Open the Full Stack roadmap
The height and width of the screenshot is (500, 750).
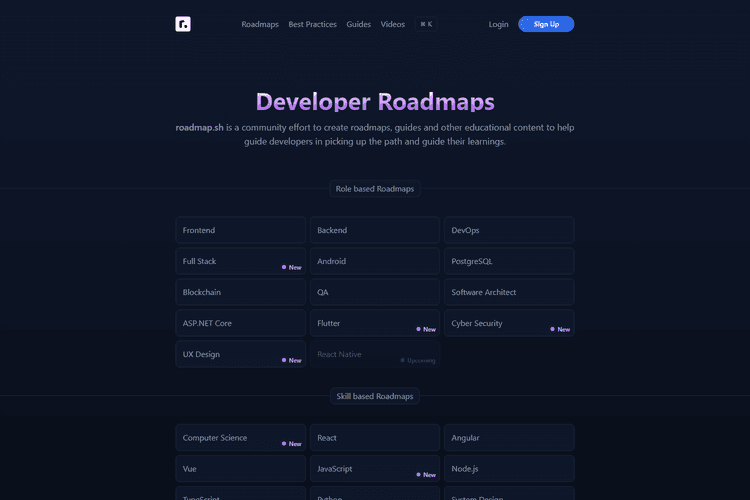[241, 261]
